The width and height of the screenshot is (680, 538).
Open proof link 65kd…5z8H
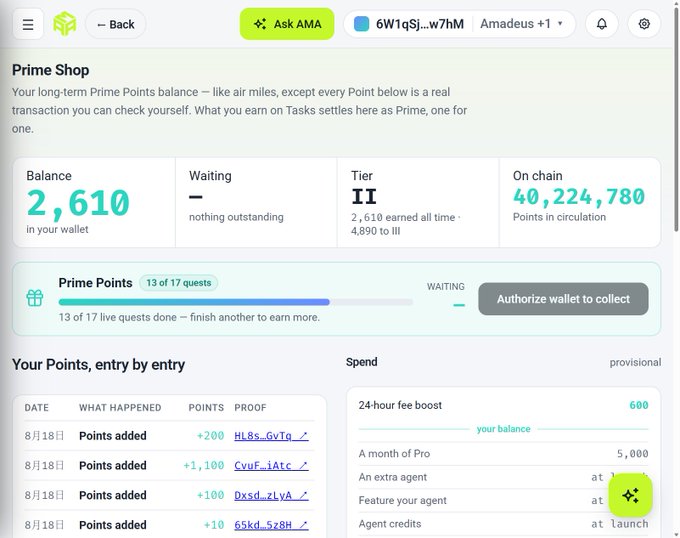click(x=271, y=525)
